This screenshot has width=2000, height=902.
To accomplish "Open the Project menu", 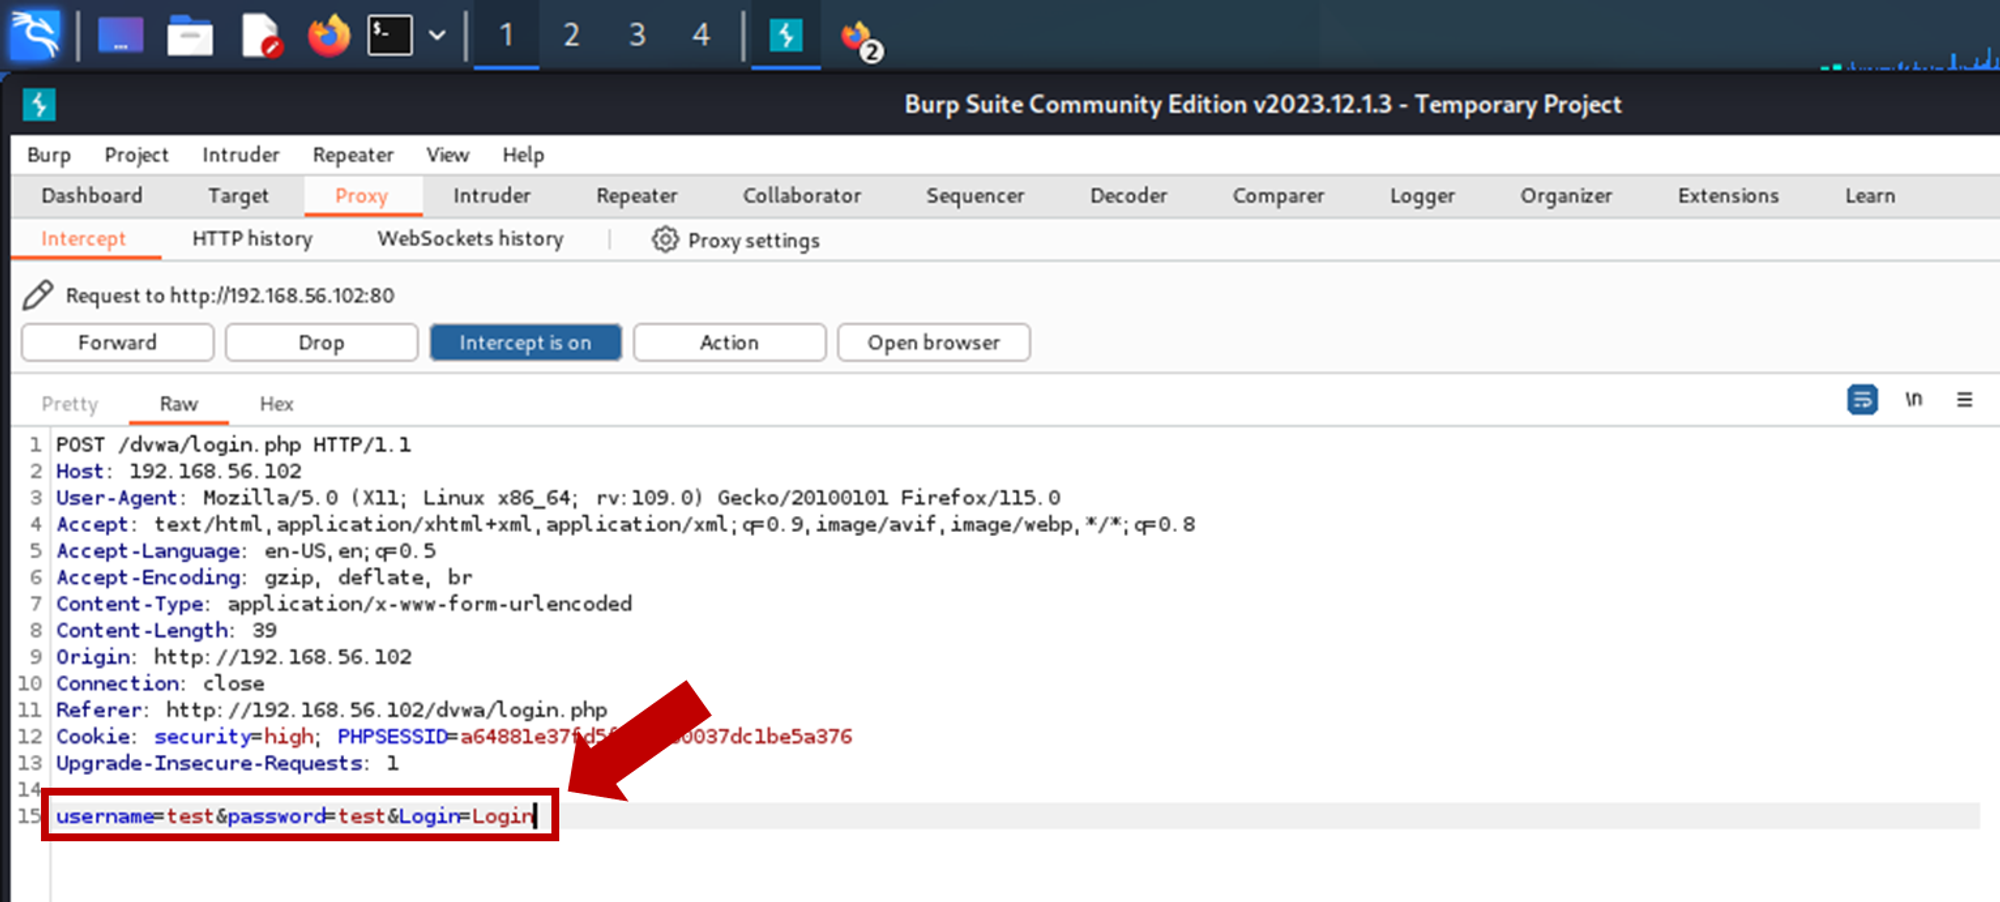I will pos(137,155).
